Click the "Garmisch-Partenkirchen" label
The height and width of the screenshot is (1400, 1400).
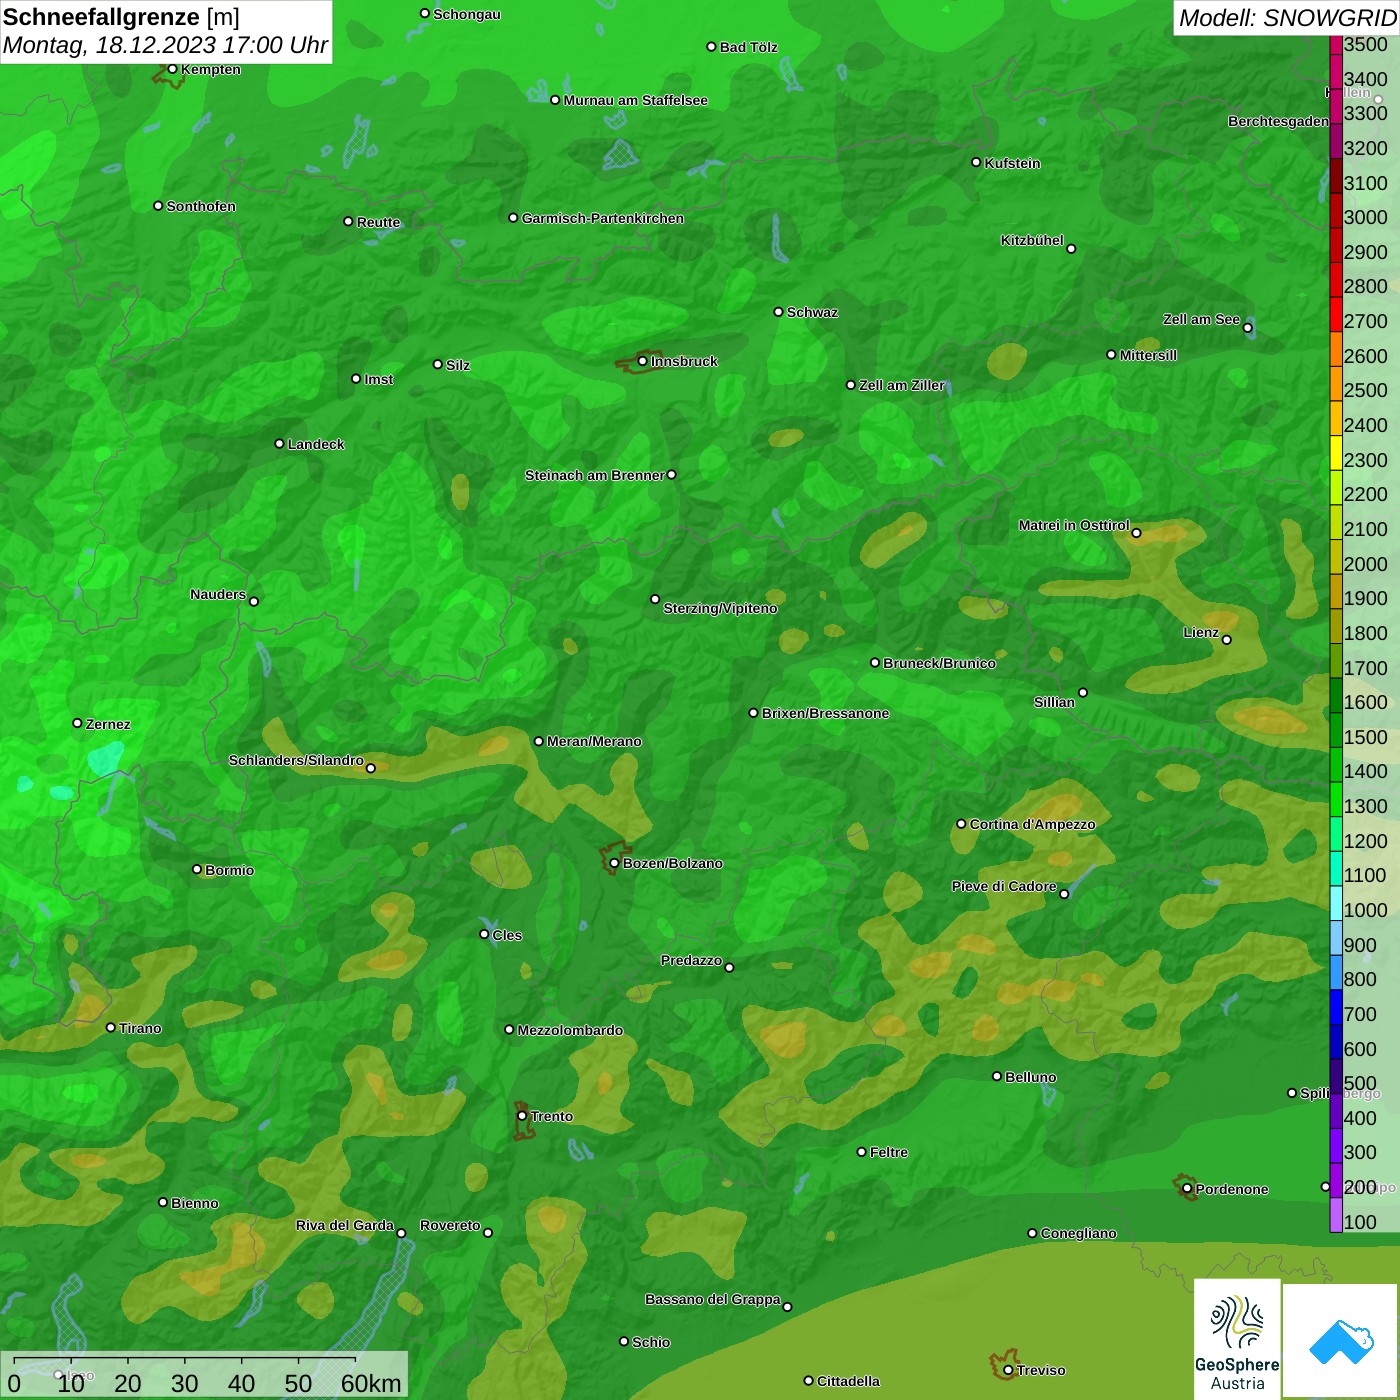point(603,218)
